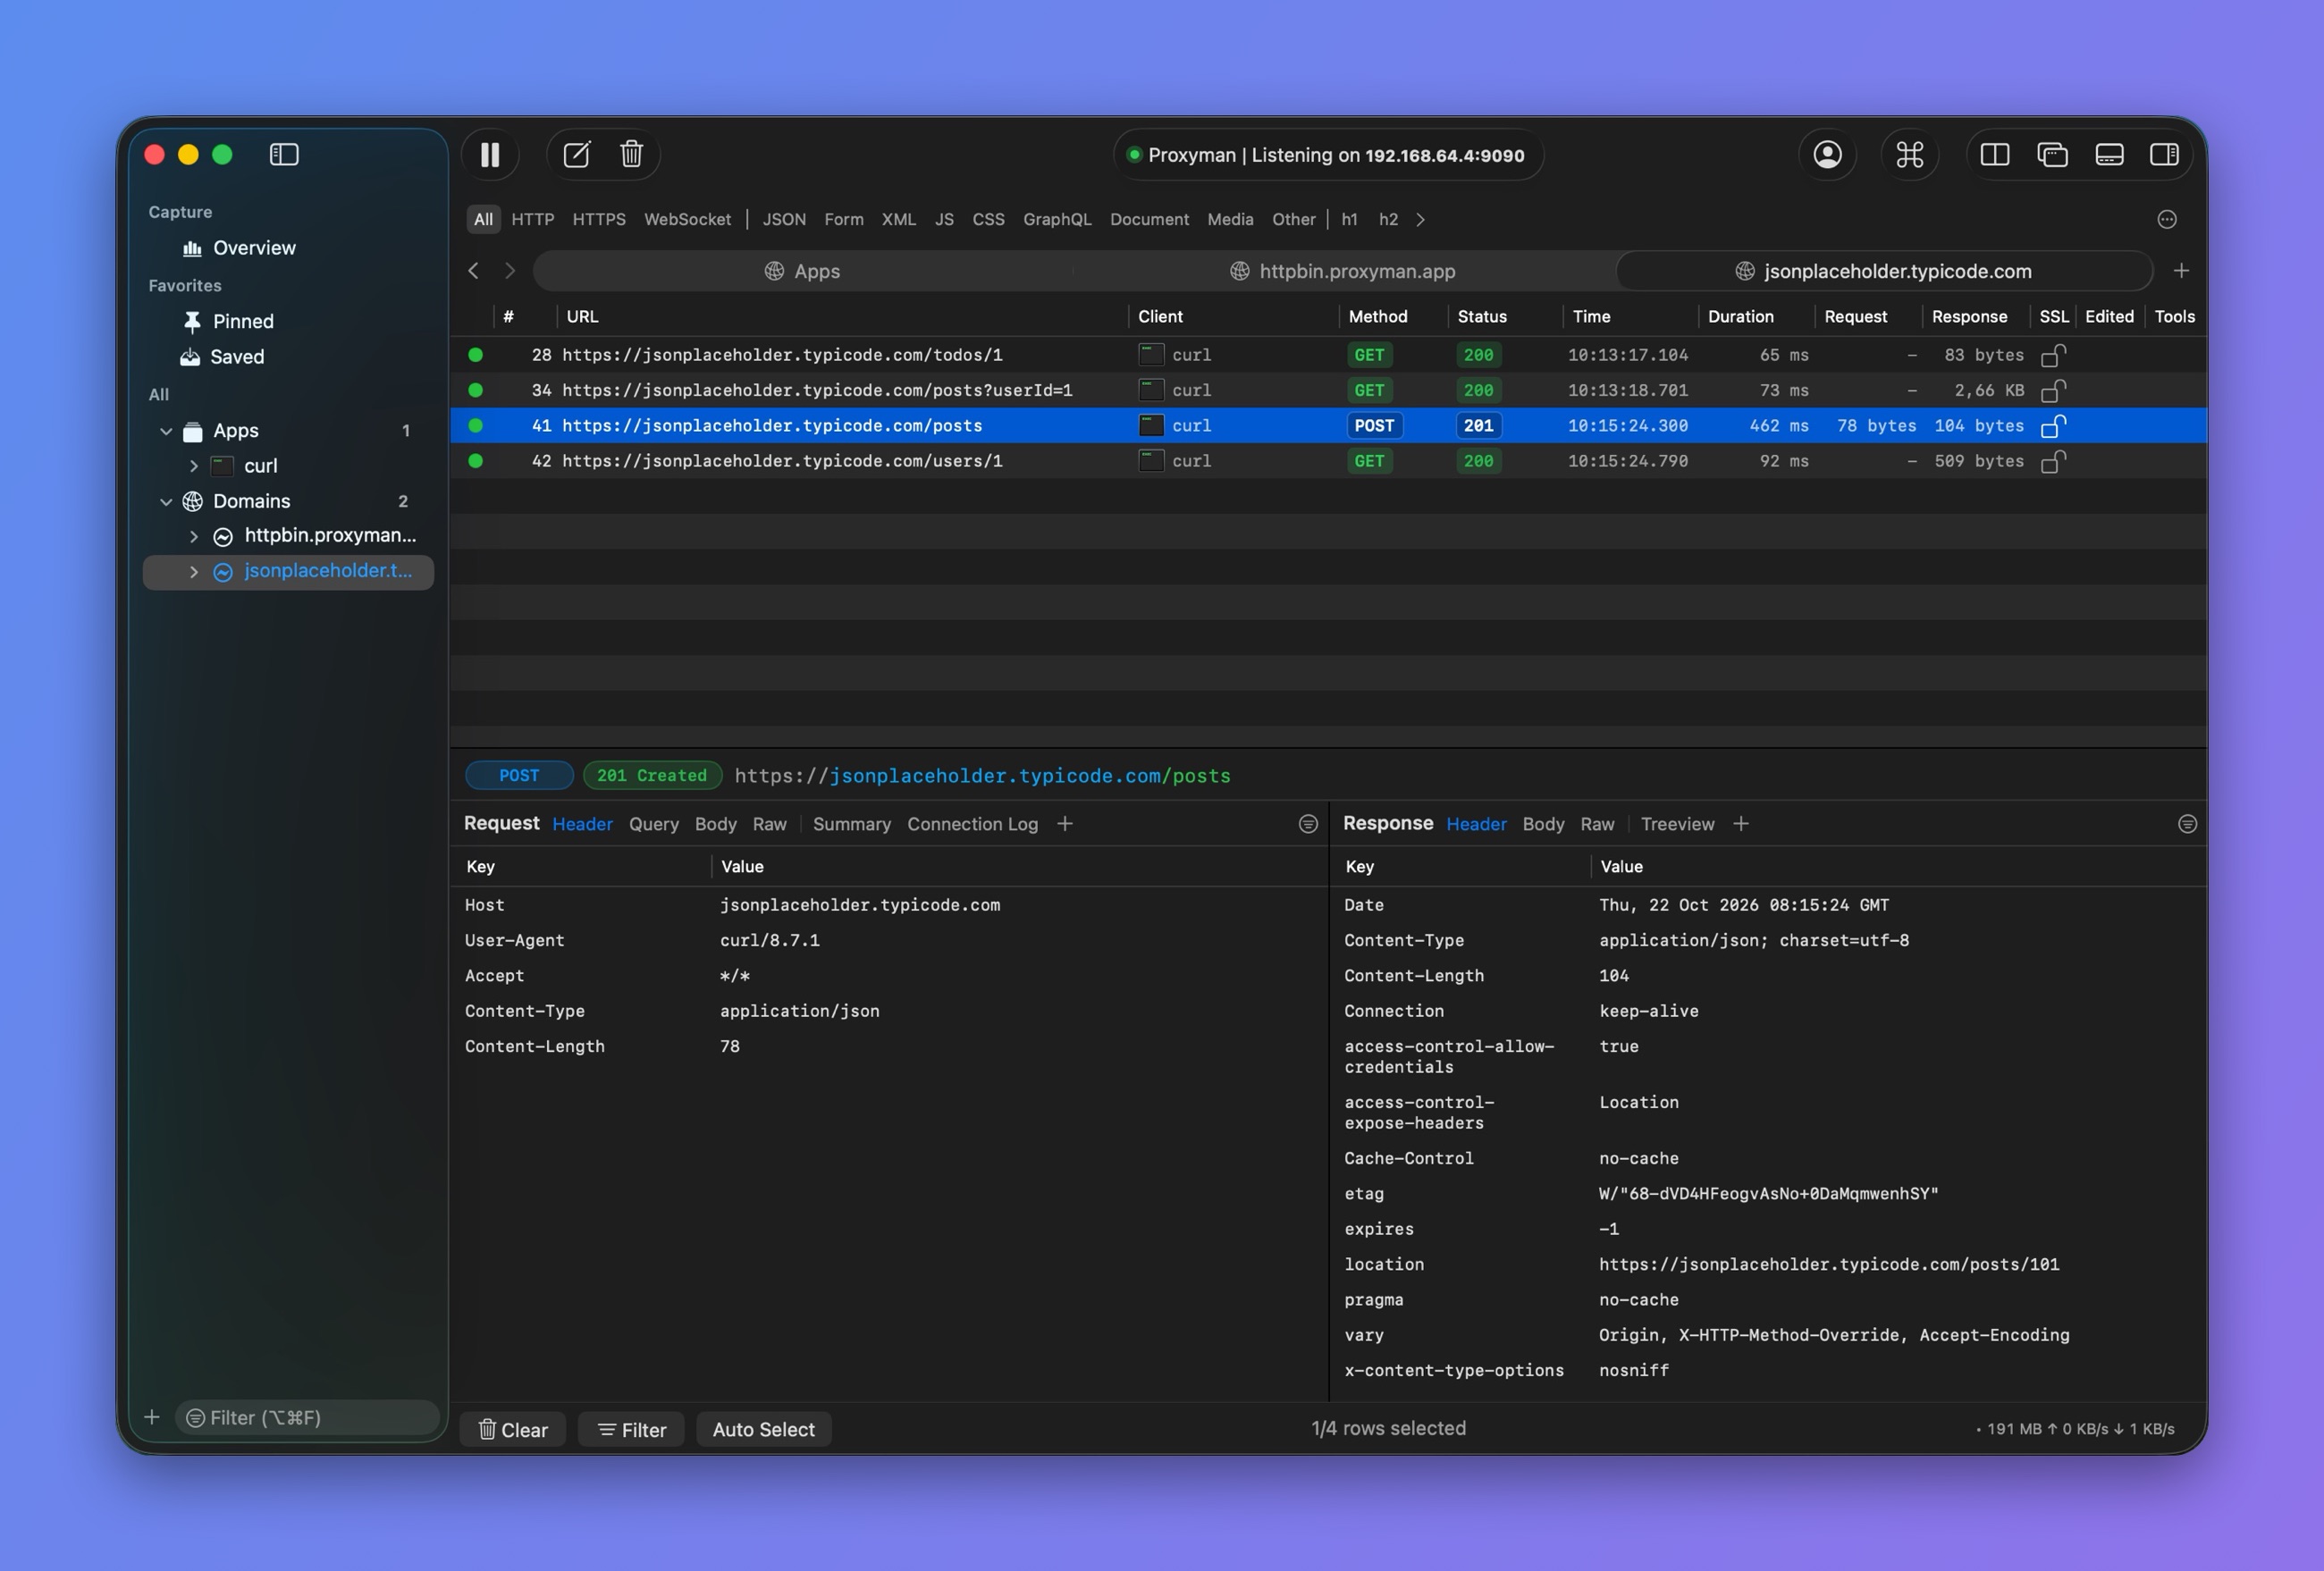Open filter bar options ellipsis icon

tap(2167, 220)
